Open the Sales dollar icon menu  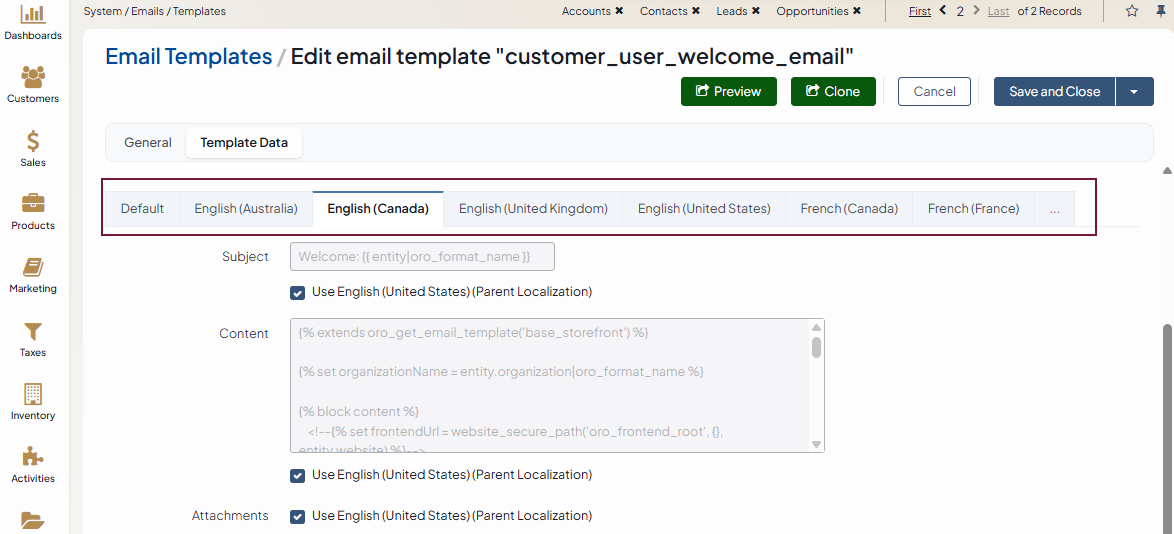(33, 148)
